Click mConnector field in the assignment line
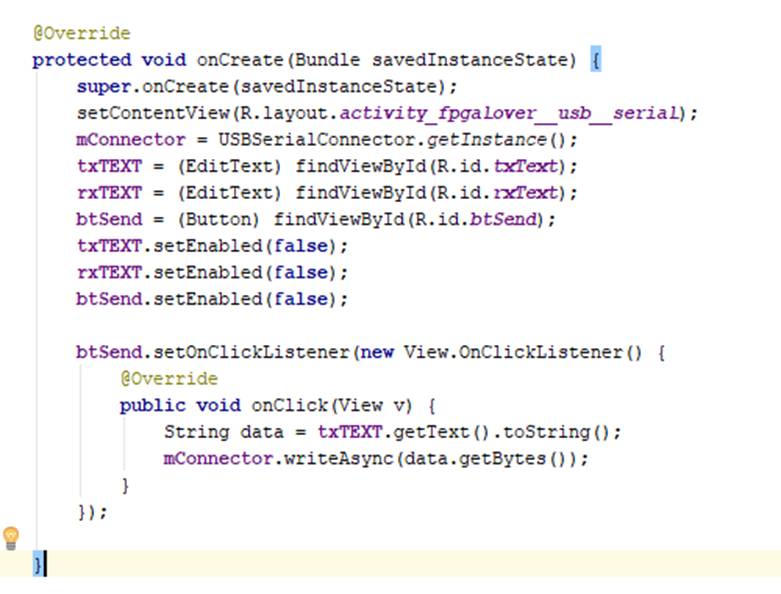The height and width of the screenshot is (594, 781). coord(131,140)
